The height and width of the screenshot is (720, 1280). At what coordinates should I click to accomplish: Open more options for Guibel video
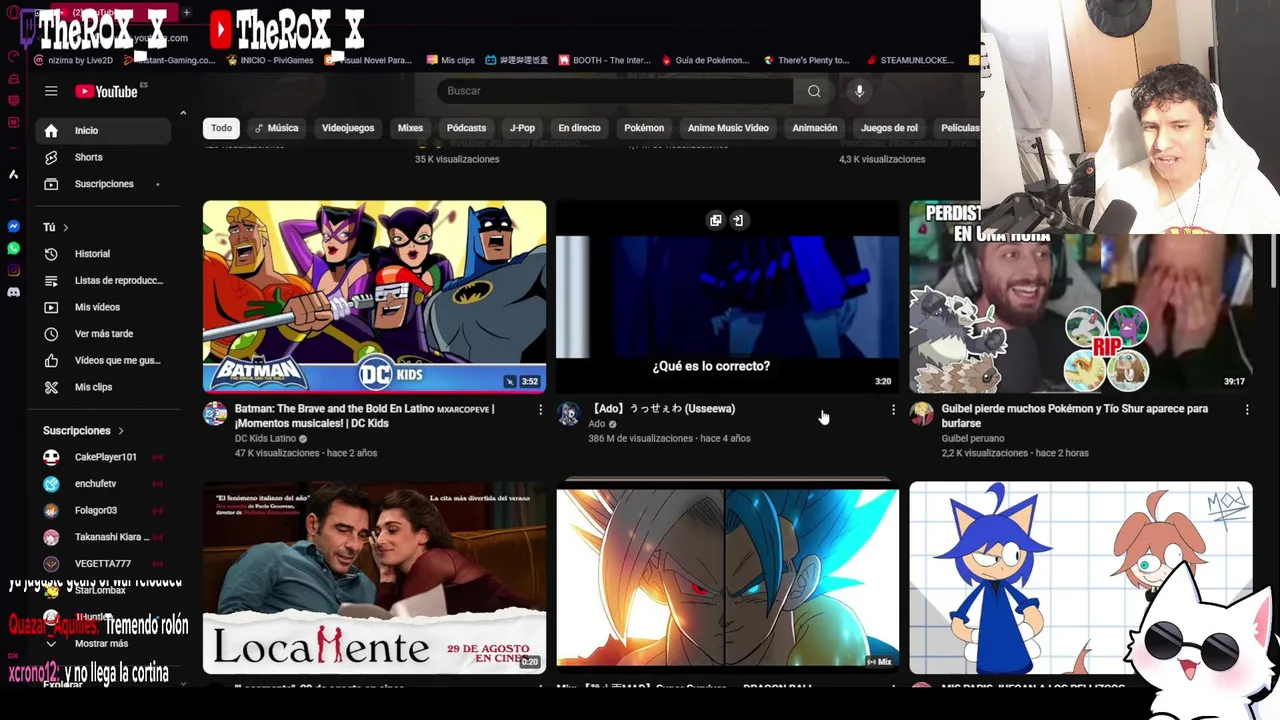(1247, 410)
